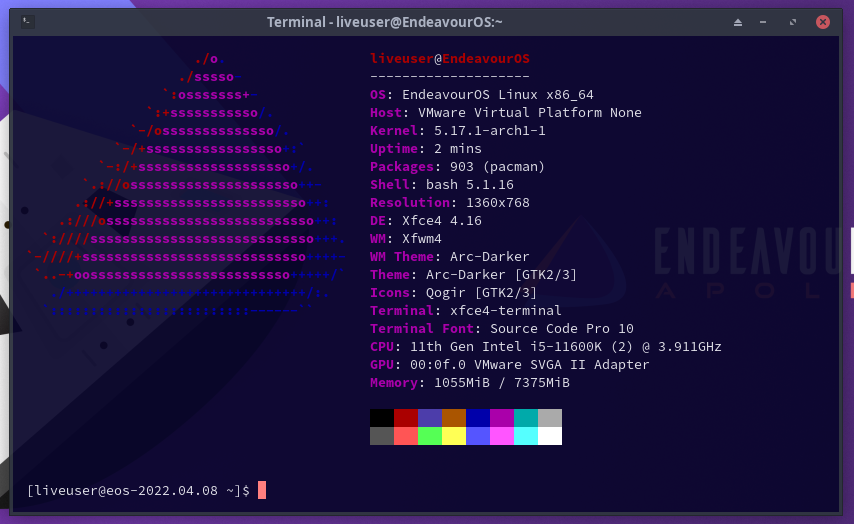Screen dimensions: 854x524
Task: Click the 'WM Theme: Arc-Darker' line
Action: [x=449, y=257]
